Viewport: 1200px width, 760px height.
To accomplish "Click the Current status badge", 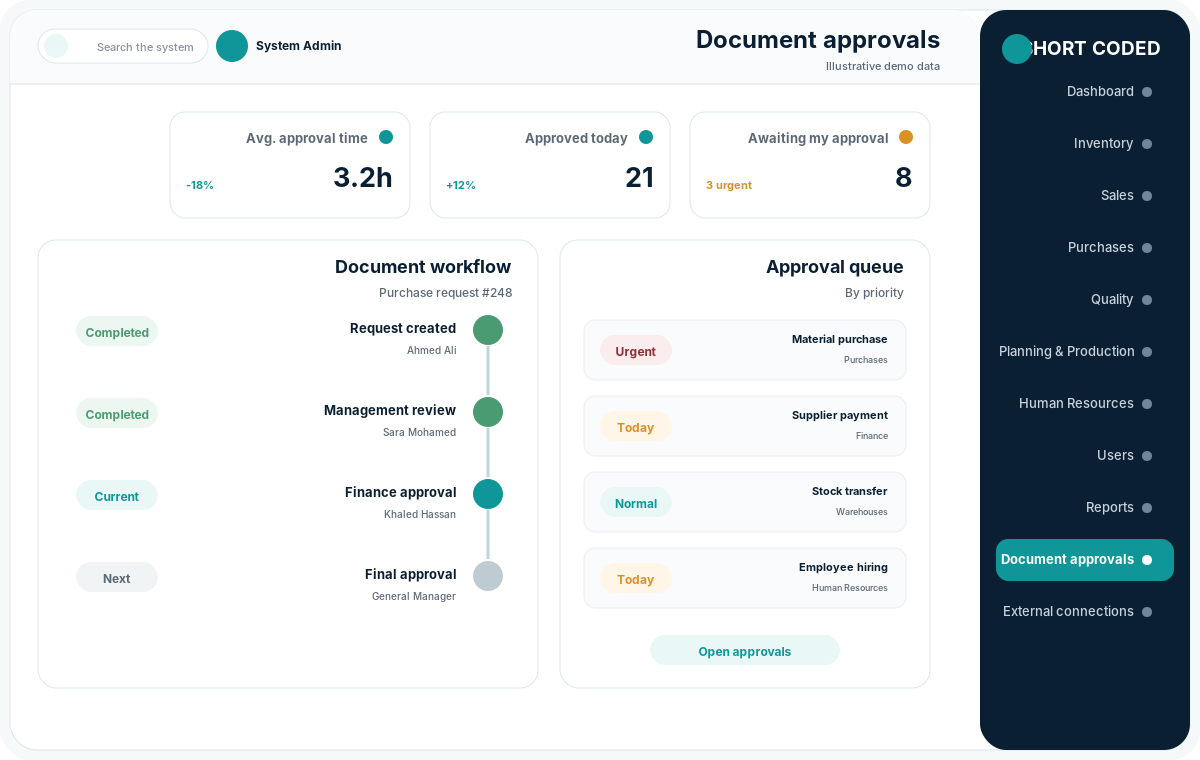I will pyautogui.click(x=117, y=496).
